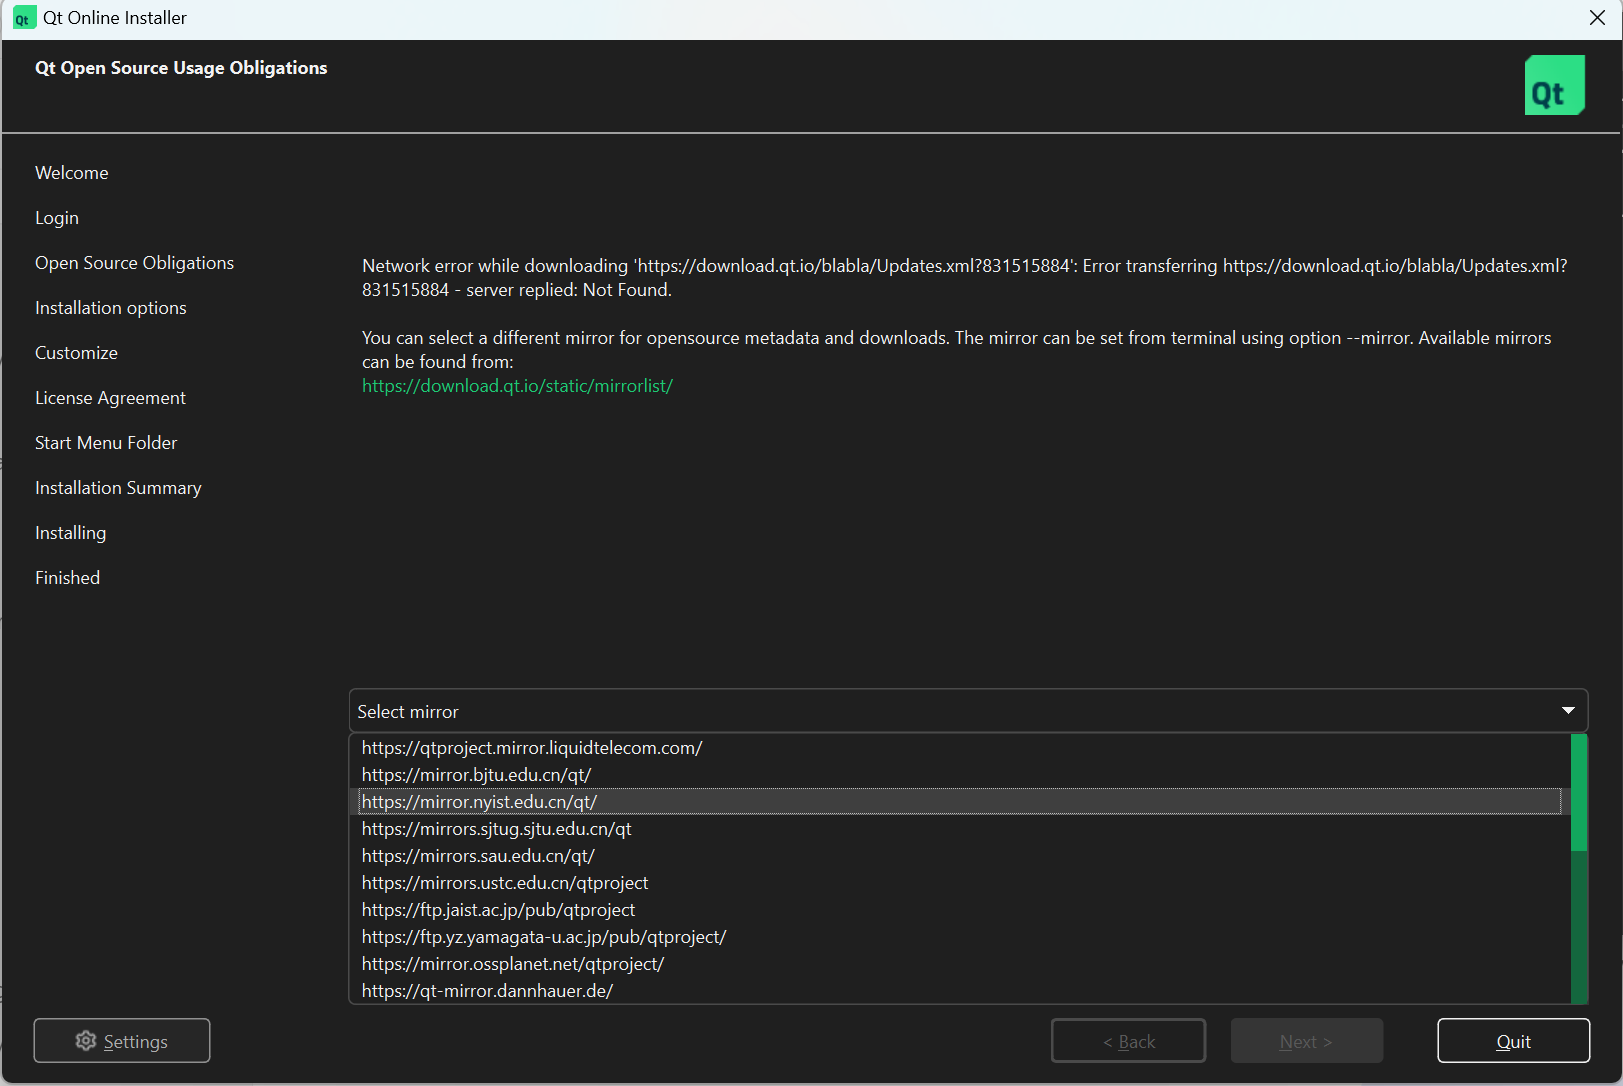Screen dimensions: 1623x1086
Task: Select the mirror.nyist.edu.cn/qt mirror
Action: point(960,802)
